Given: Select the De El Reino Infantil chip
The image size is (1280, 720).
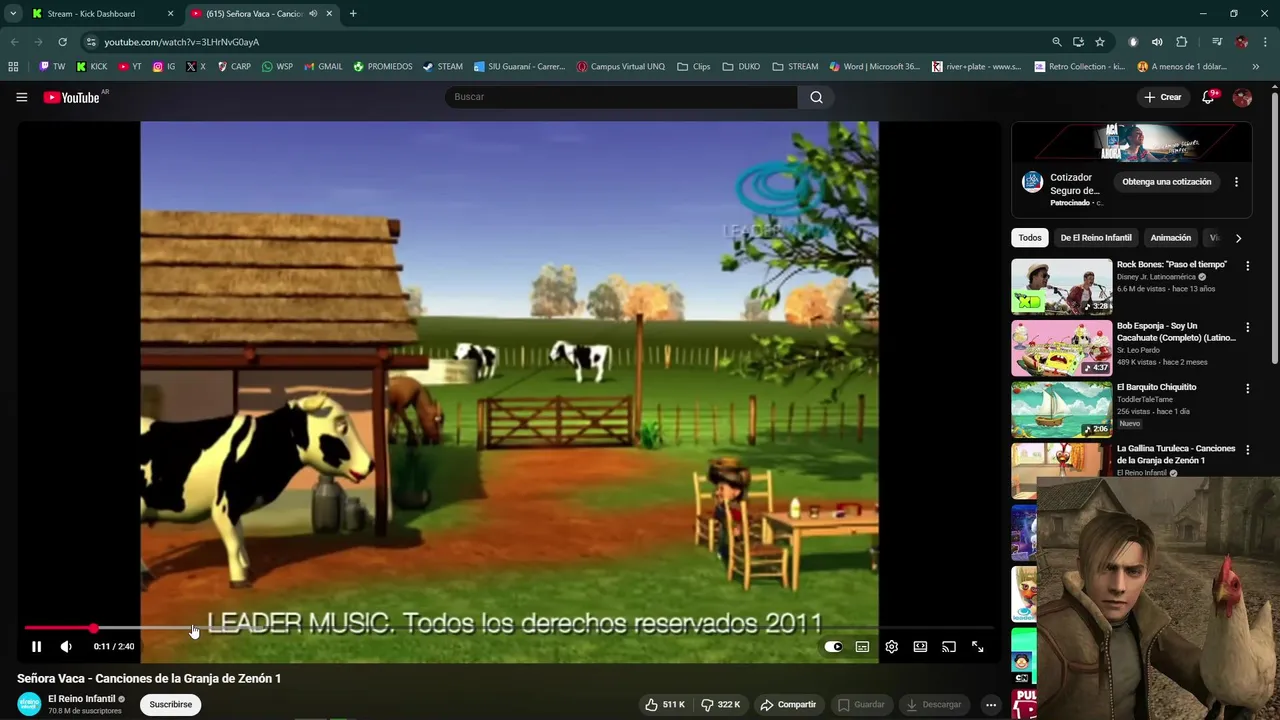Looking at the screenshot, I should coord(1096,238).
